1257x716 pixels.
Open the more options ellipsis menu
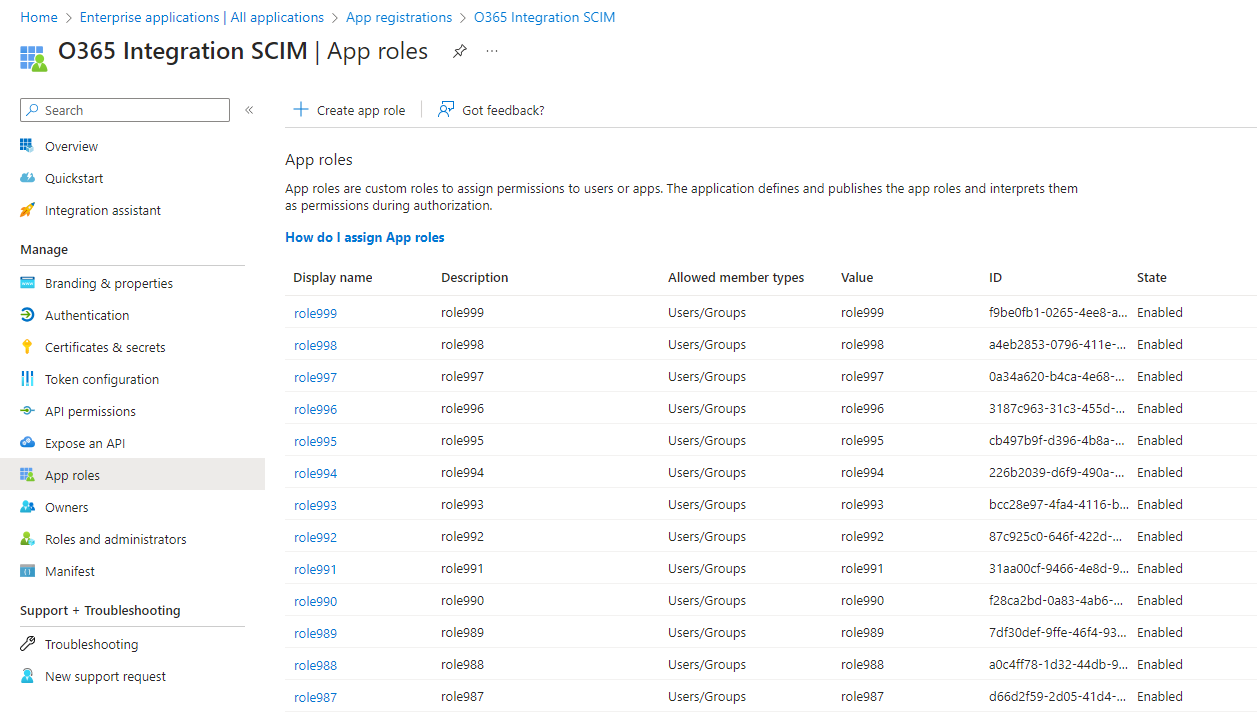coord(492,51)
